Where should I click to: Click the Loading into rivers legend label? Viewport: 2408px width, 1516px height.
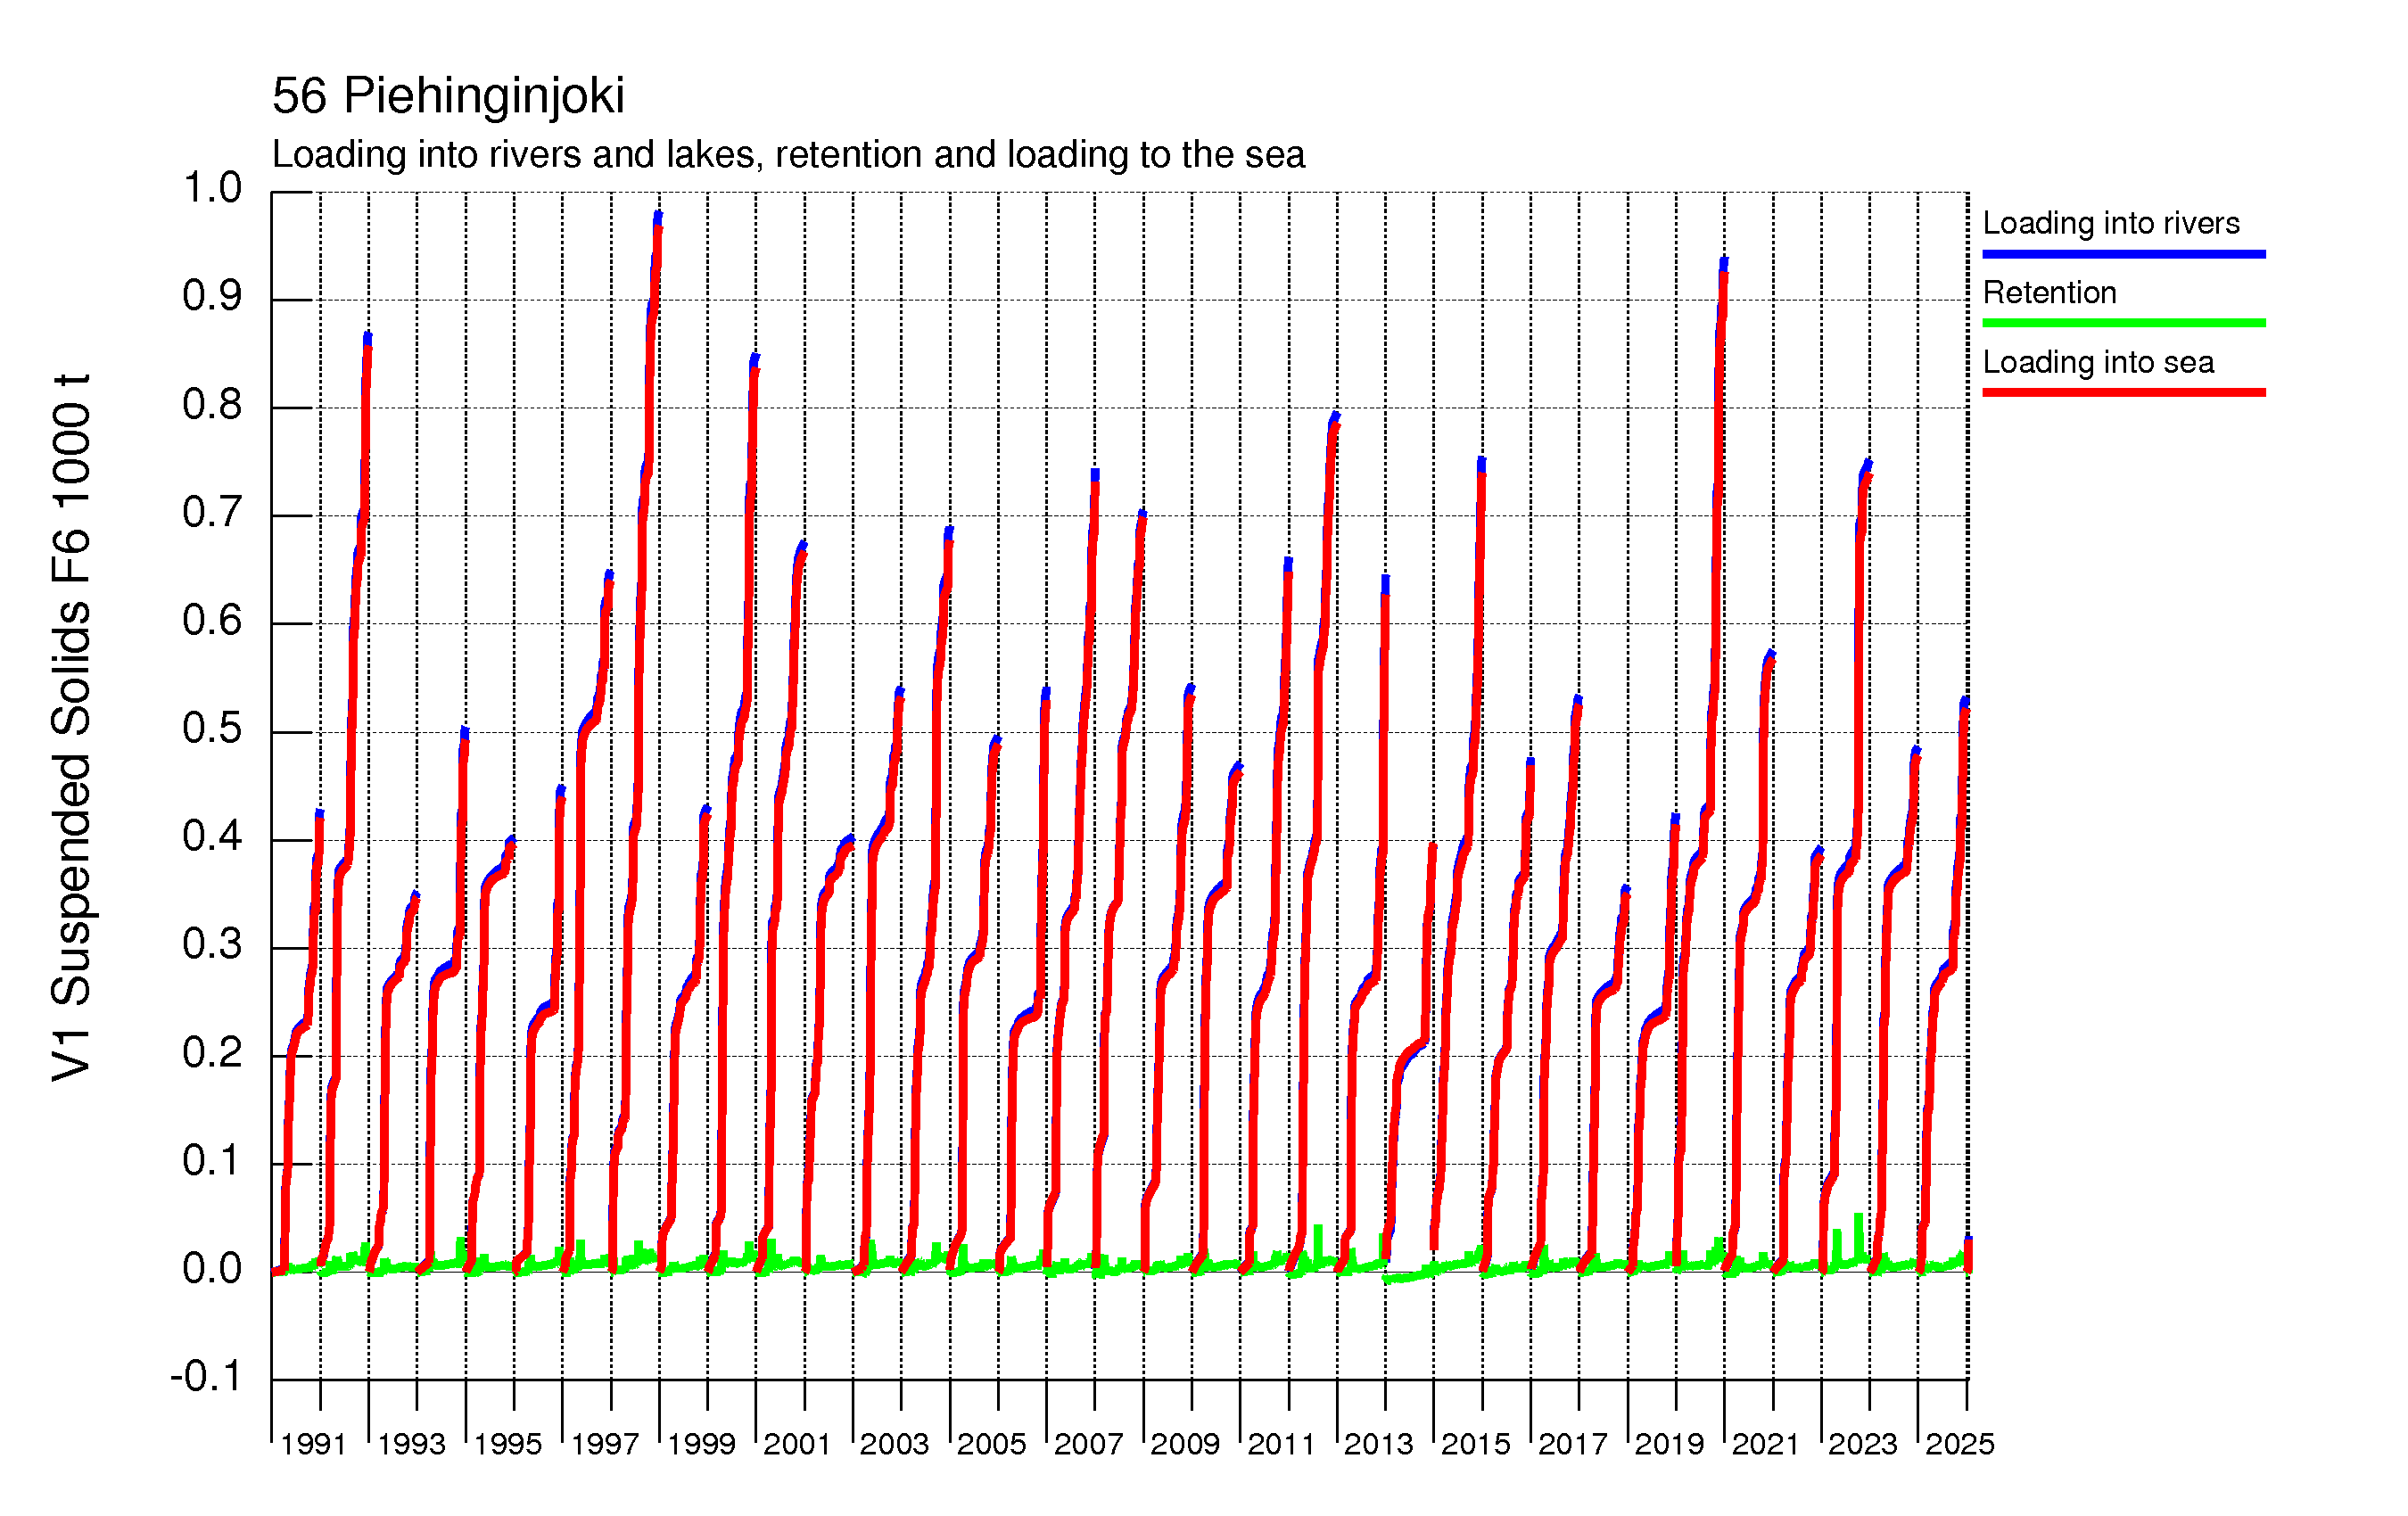click(2110, 223)
